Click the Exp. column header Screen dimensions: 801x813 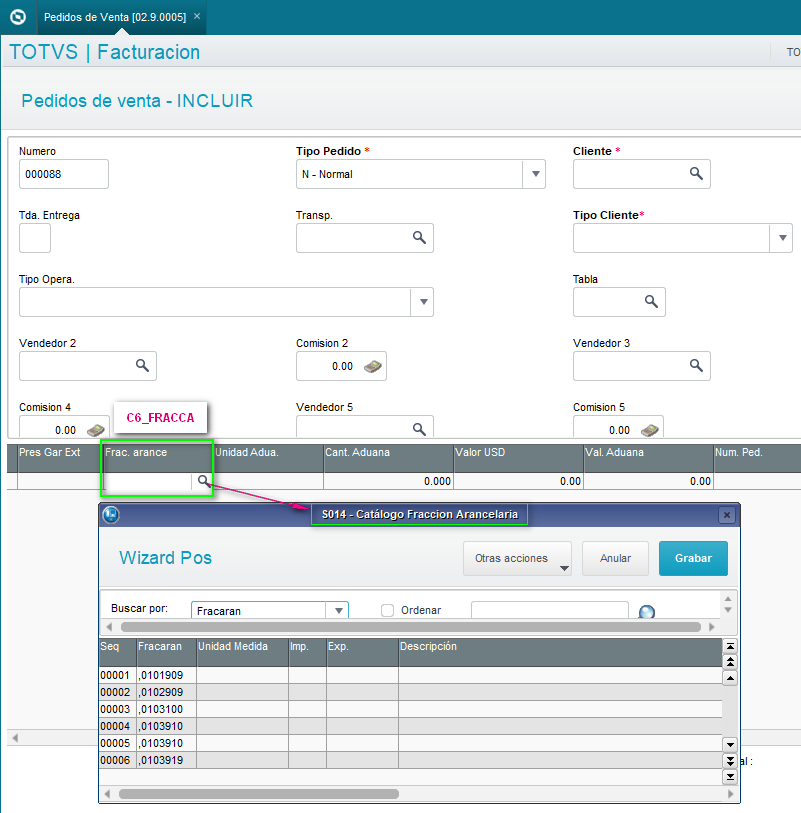coord(362,652)
